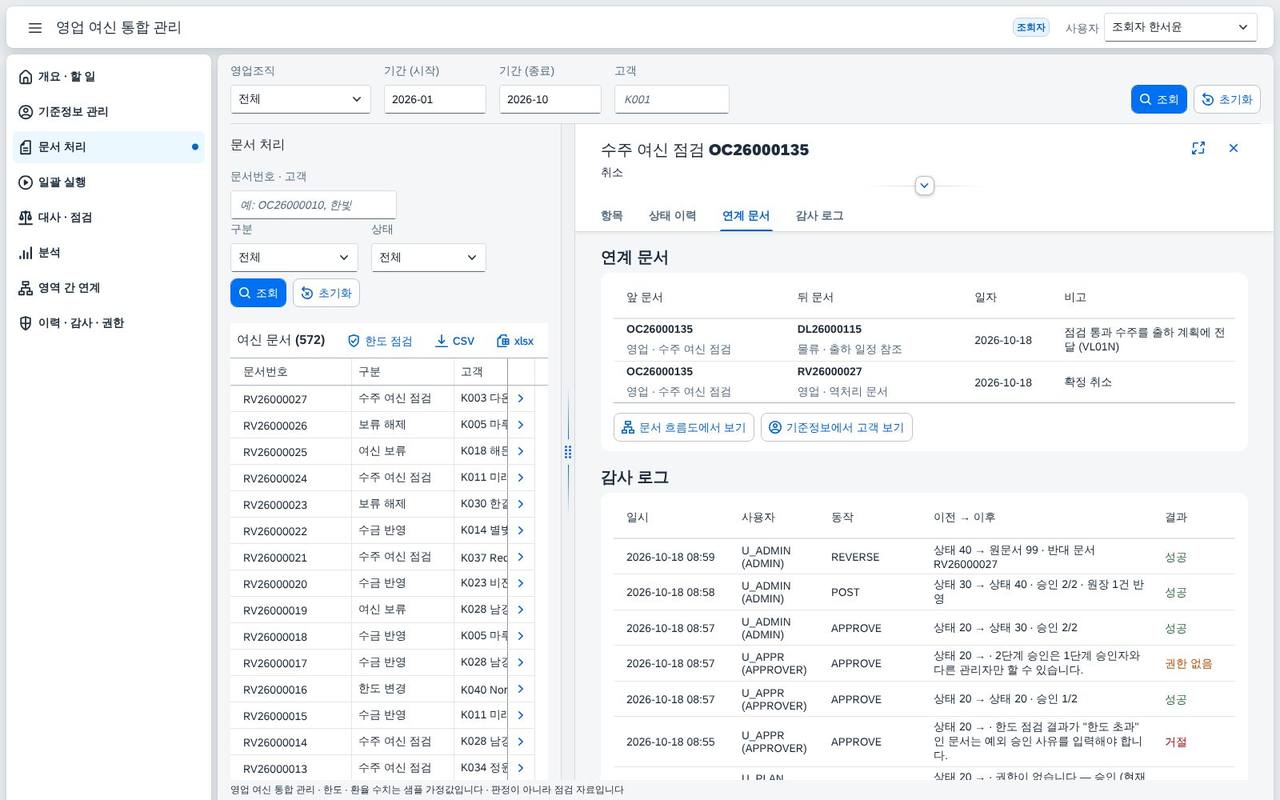Open the hamburger navigation menu

(35, 28)
